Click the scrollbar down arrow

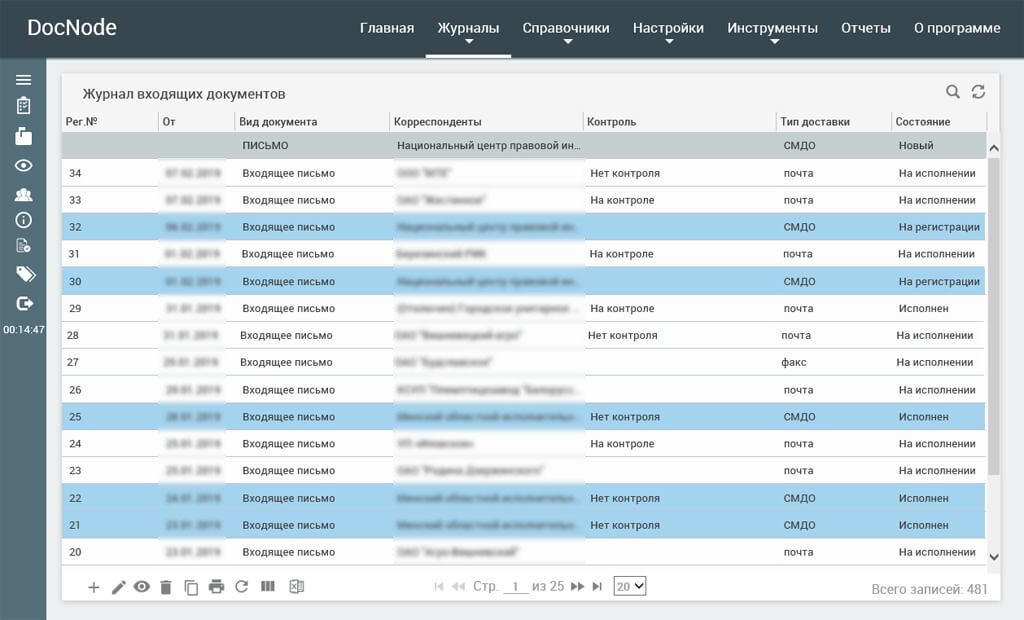pos(993,557)
